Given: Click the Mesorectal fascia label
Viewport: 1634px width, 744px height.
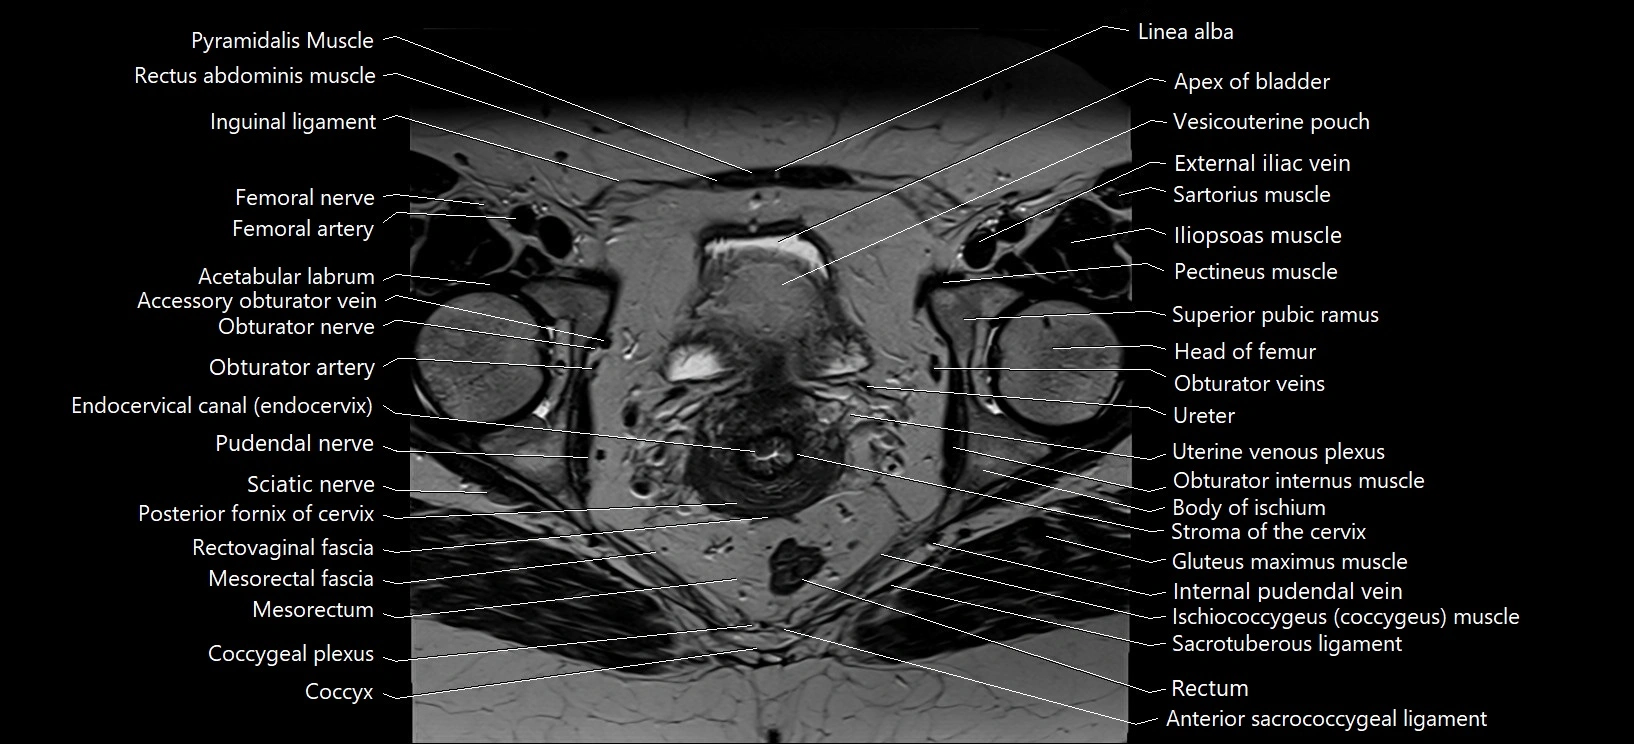Looking at the screenshot, I should [x=291, y=579].
